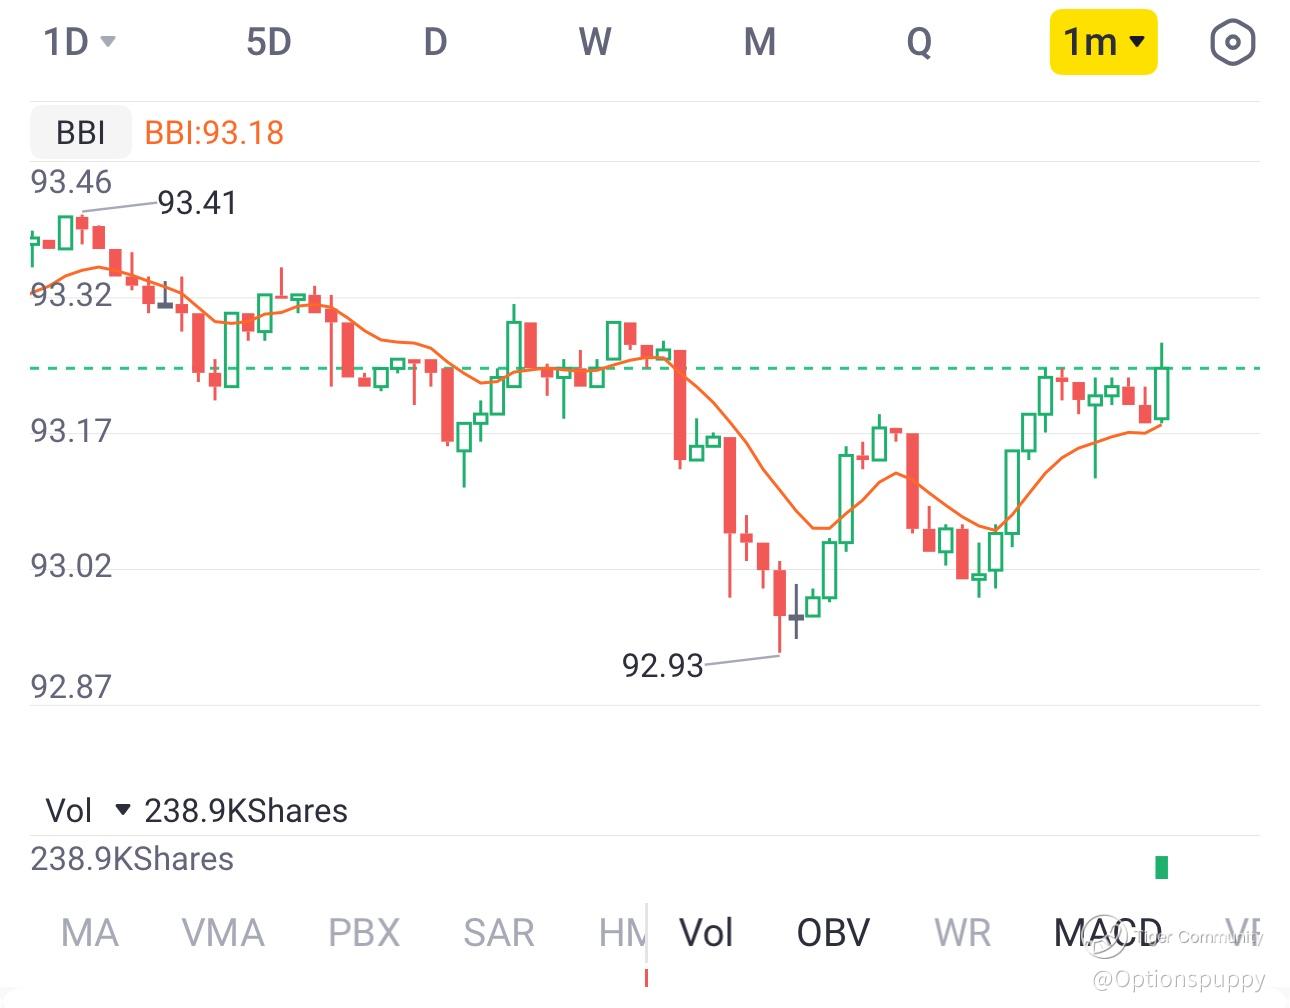The height and width of the screenshot is (1008, 1290).
Task: Open the 1m interval dropdown
Action: point(1103,42)
